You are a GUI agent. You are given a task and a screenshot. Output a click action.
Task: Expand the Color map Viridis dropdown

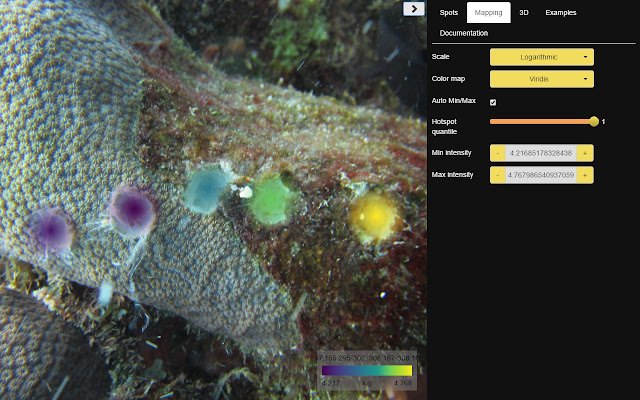tap(541, 79)
